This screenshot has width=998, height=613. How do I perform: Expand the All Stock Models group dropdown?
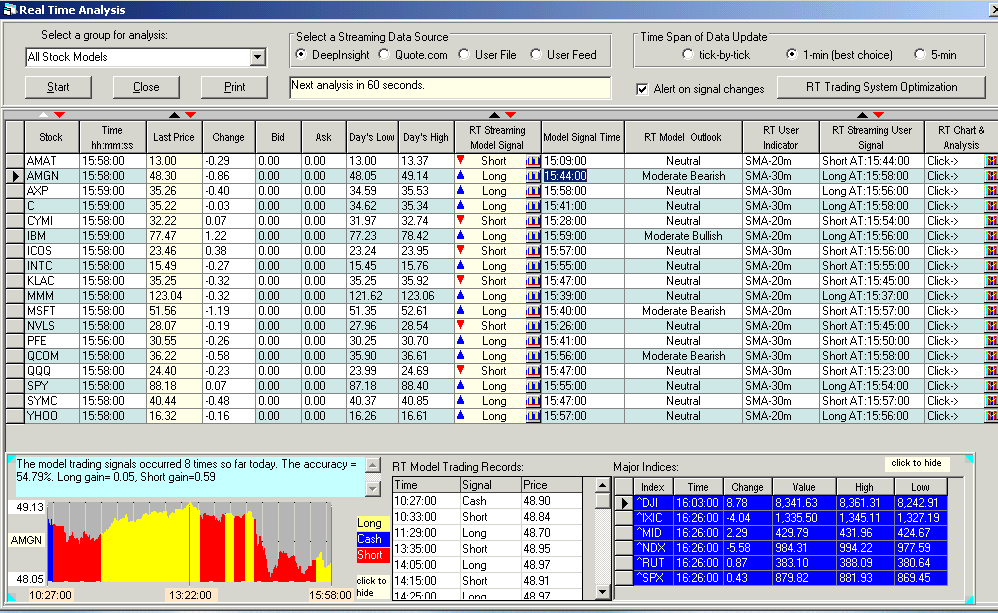pos(258,57)
